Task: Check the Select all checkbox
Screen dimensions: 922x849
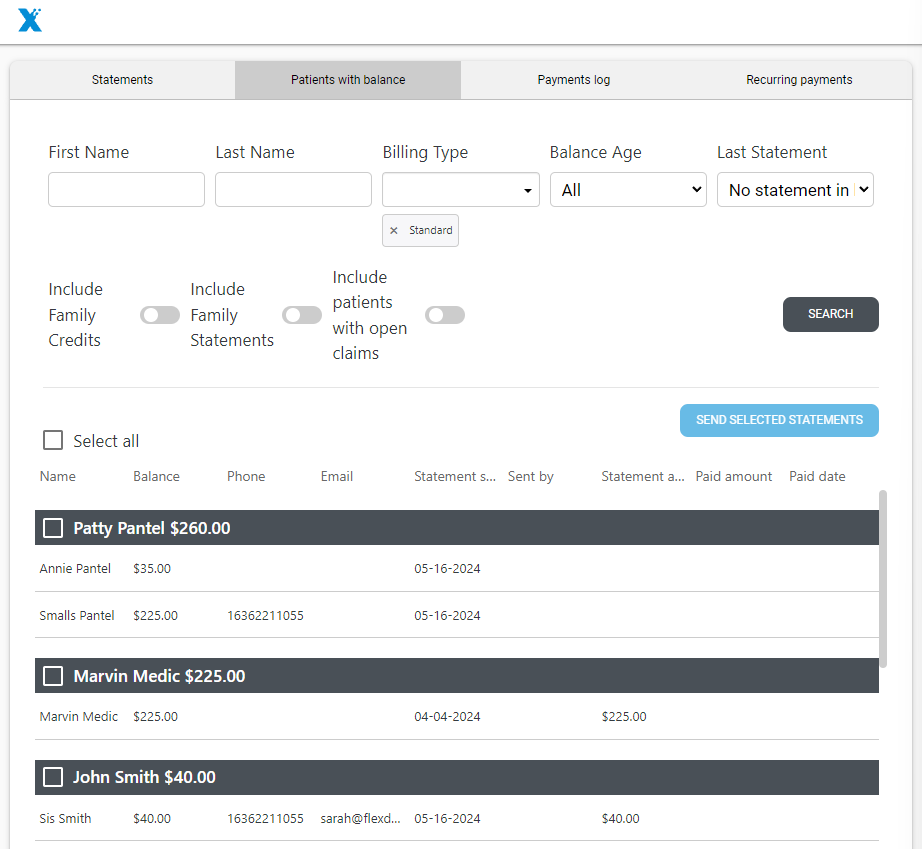Action: [53, 440]
